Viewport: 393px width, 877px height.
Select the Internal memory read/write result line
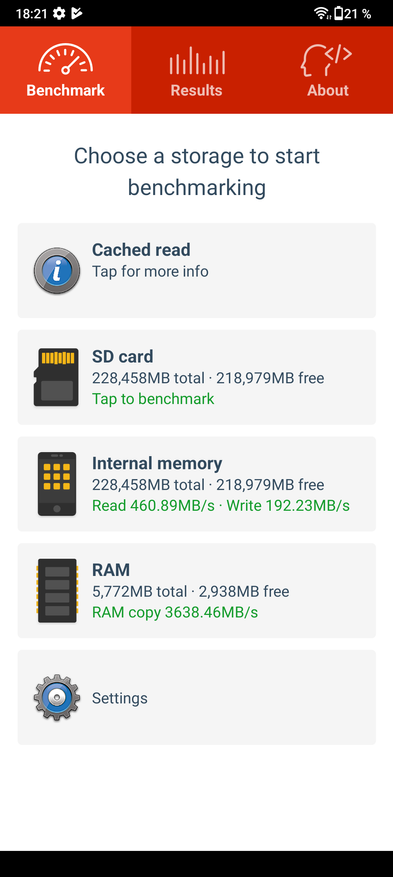(x=221, y=506)
